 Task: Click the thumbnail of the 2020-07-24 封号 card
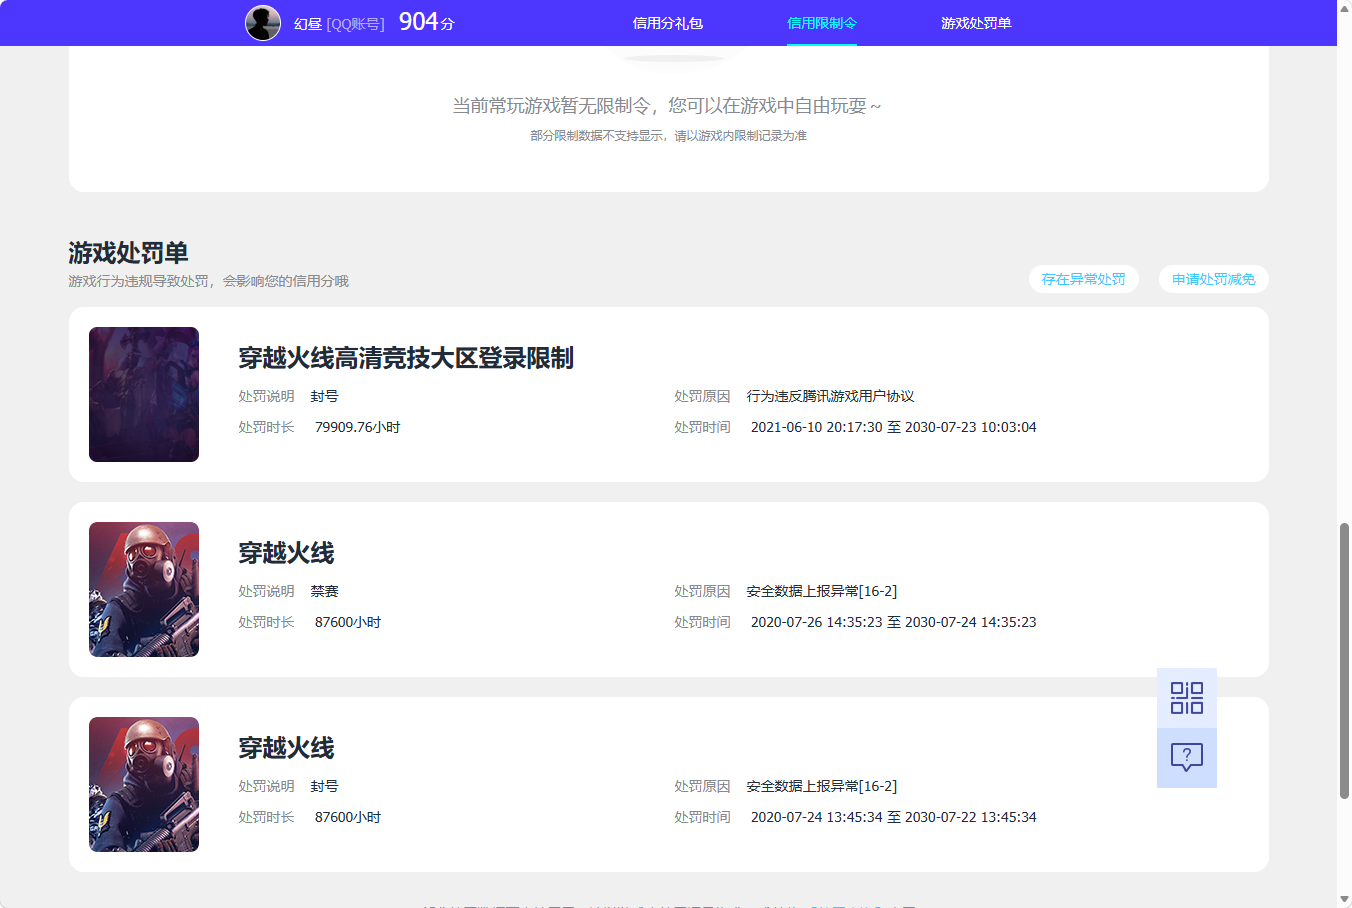(x=144, y=784)
